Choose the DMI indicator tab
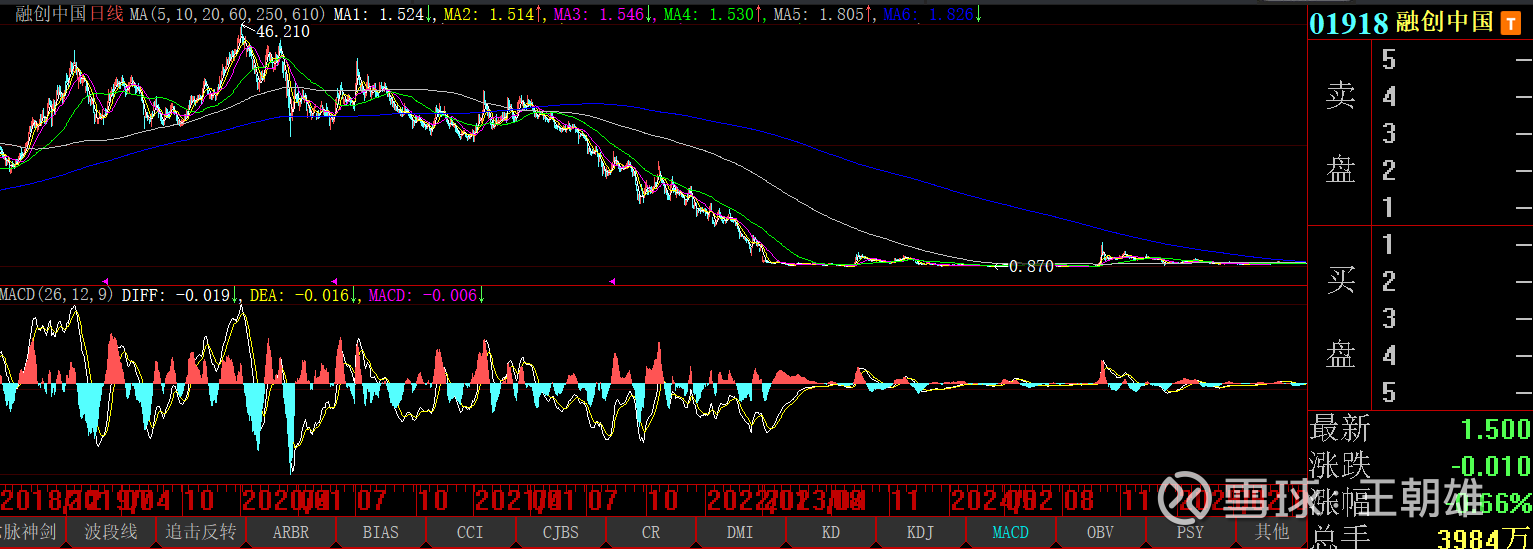This screenshot has width=1533, height=549. [x=741, y=532]
